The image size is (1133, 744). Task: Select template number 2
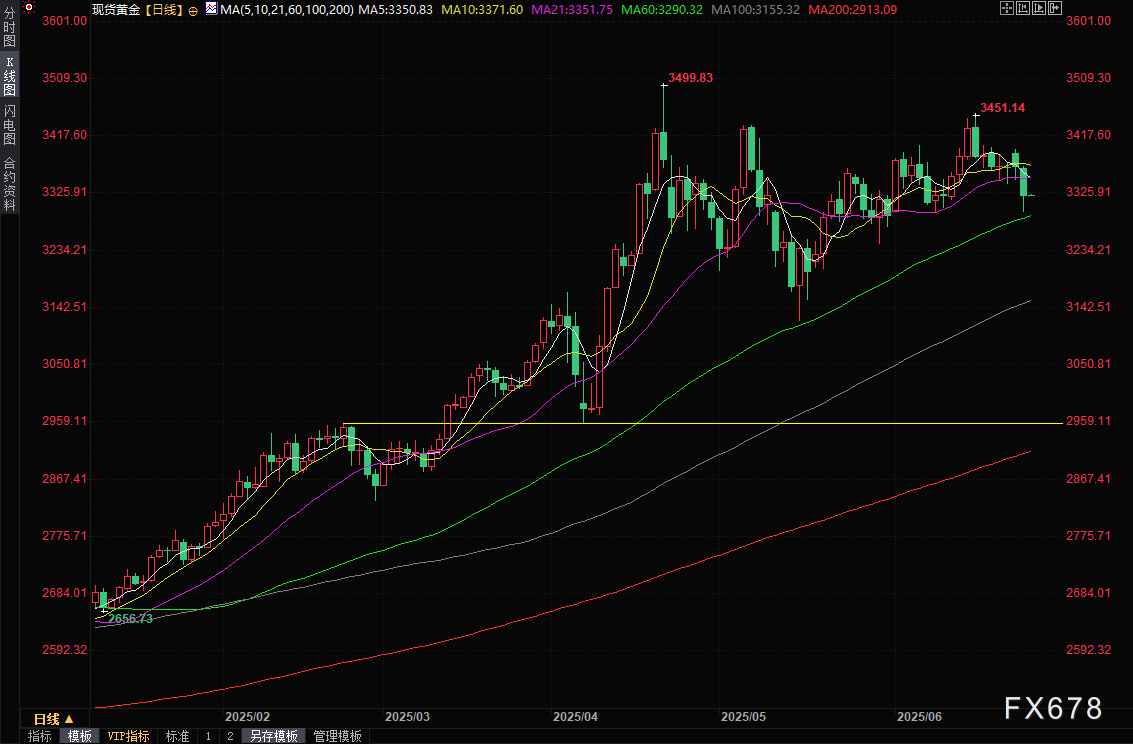pyautogui.click(x=230, y=736)
